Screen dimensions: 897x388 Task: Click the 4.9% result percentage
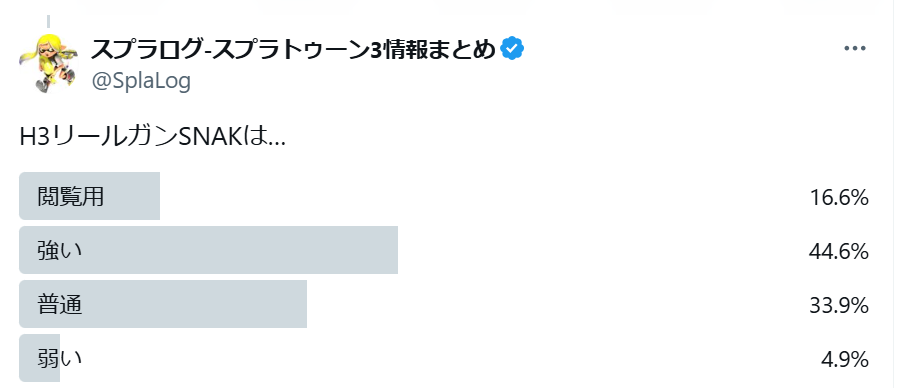[845, 360]
